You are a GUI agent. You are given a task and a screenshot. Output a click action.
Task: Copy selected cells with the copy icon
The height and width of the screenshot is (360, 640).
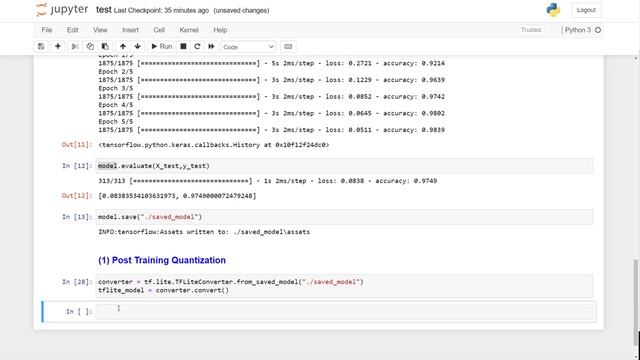click(x=90, y=47)
